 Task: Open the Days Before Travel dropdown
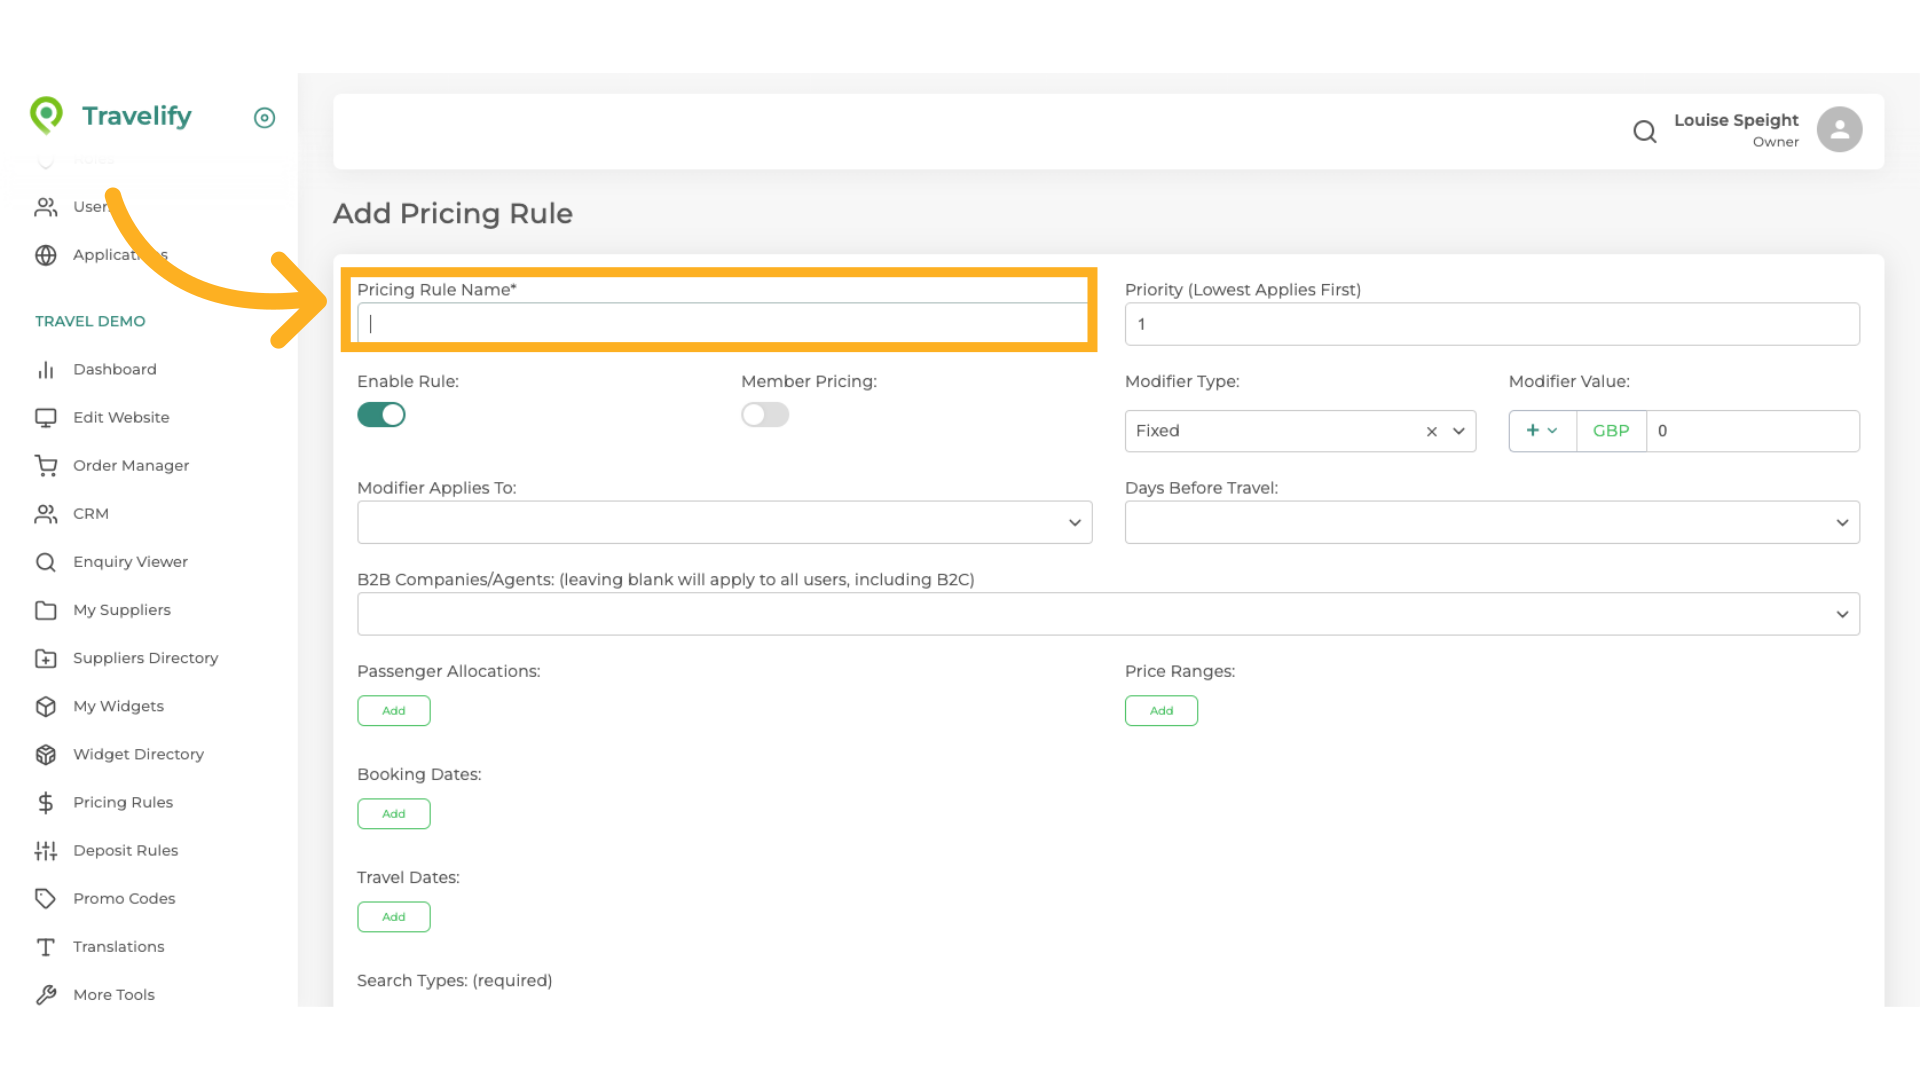1841,522
